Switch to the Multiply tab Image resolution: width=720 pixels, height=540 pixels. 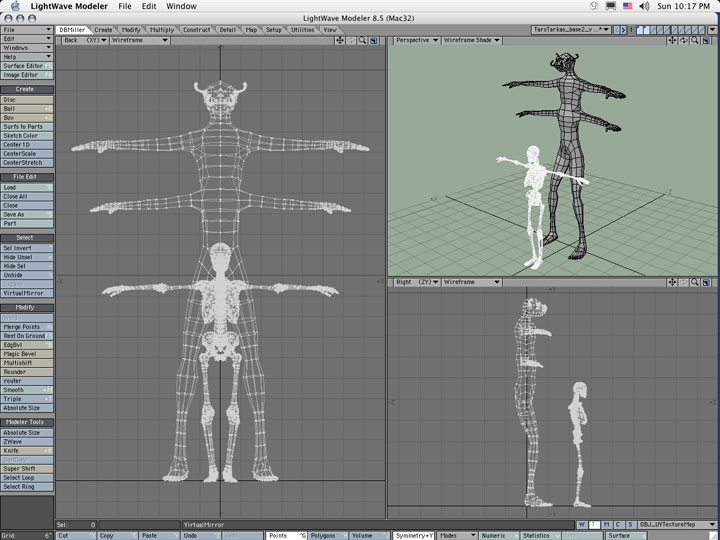[x=162, y=30]
